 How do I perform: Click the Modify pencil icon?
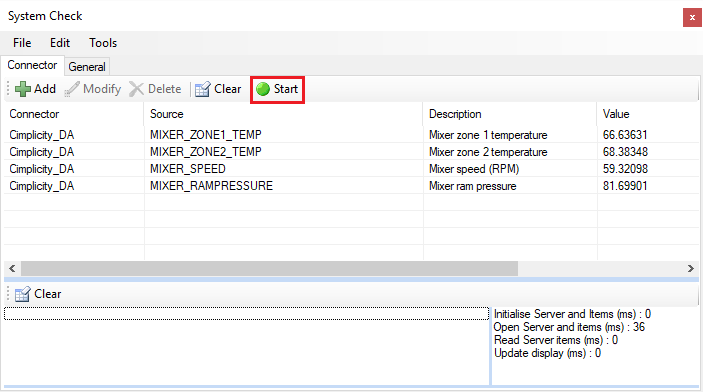(72, 89)
